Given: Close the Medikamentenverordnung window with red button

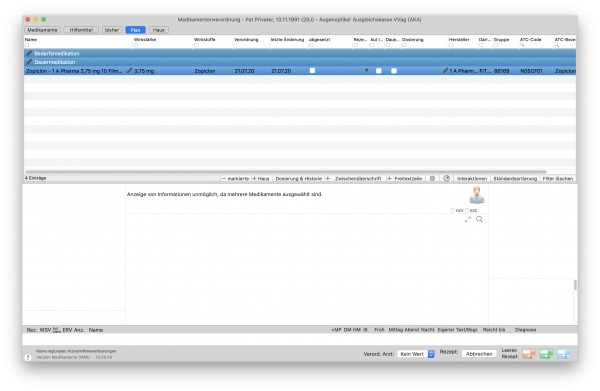Looking at the screenshot, I should [x=28, y=19].
